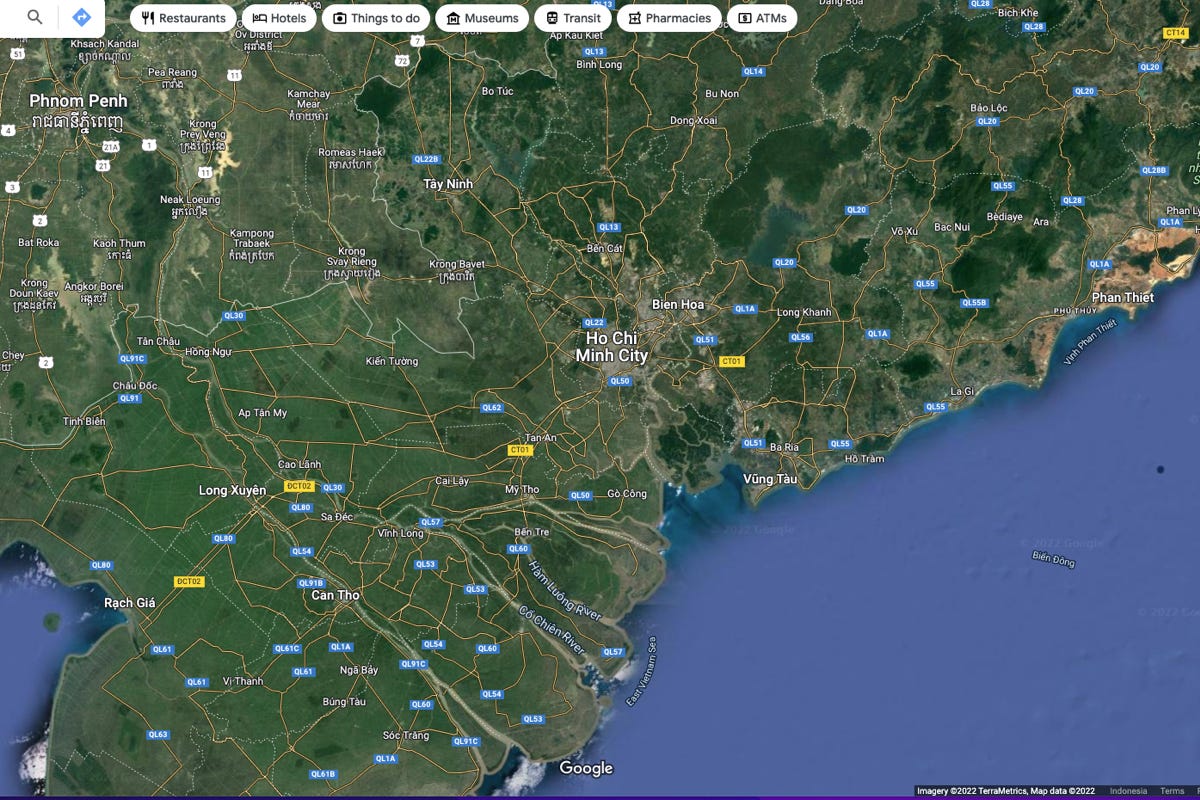Screen dimensions: 1200x800
Task: Click the Bến Tre town label
Action: click(x=531, y=531)
